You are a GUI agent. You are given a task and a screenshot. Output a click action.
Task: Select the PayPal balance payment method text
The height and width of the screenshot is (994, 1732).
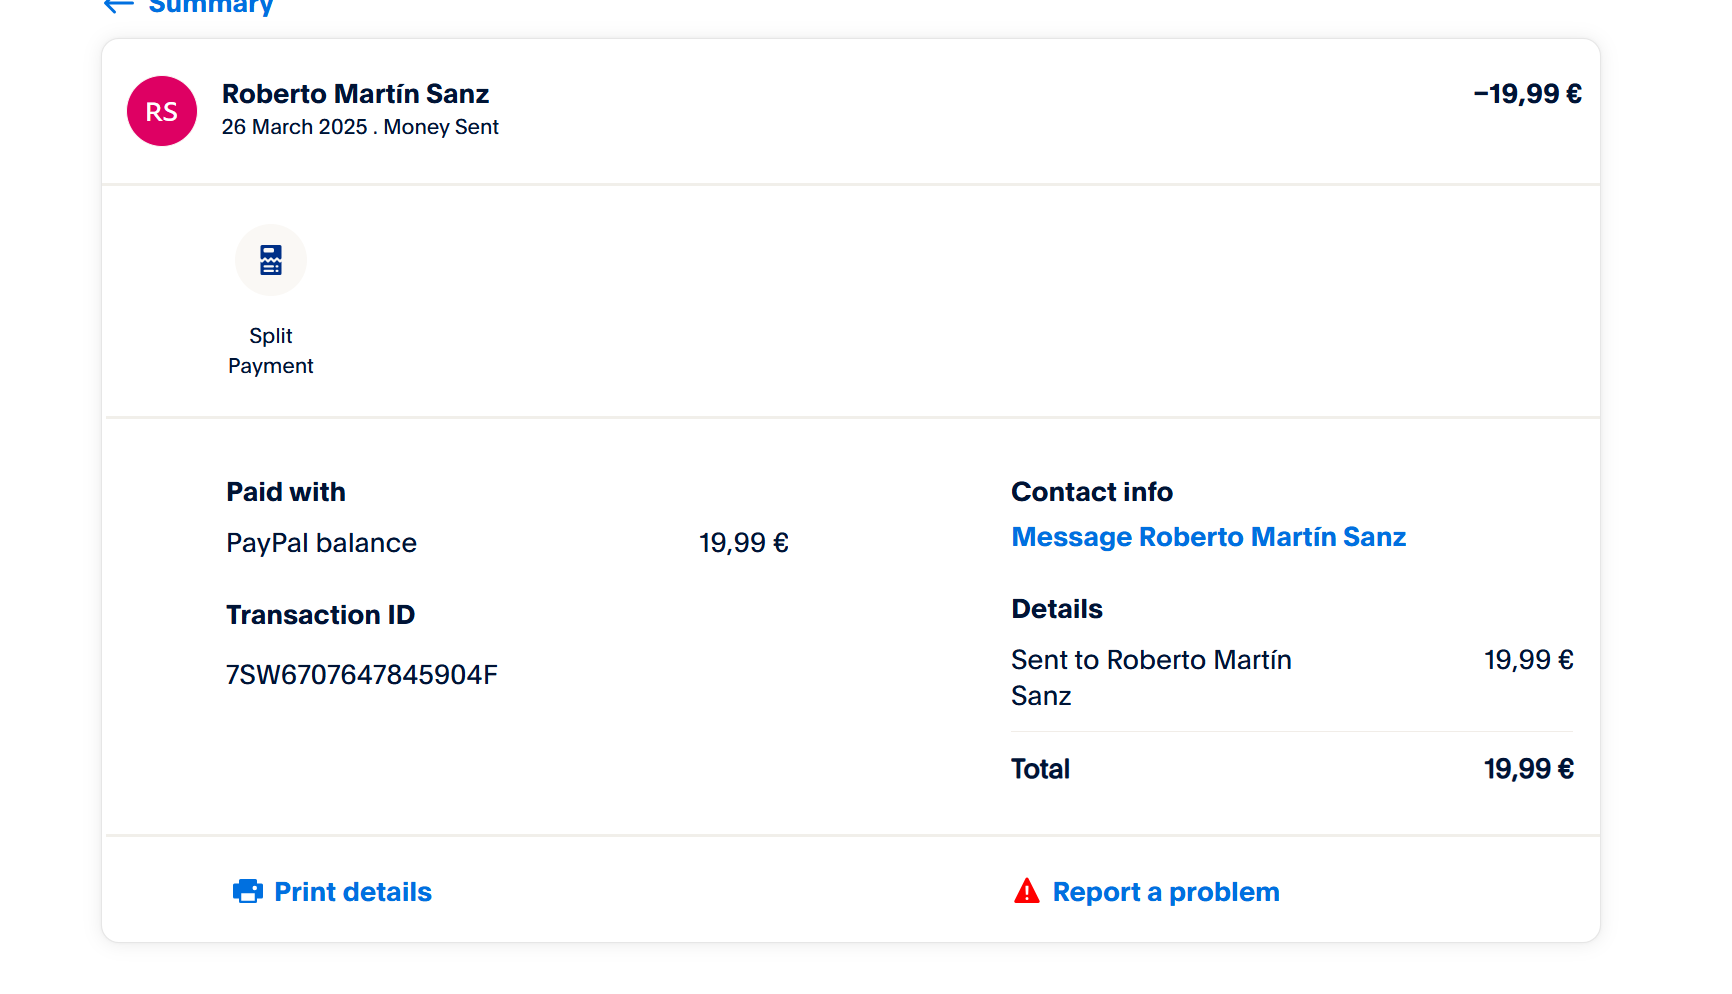[x=321, y=543]
